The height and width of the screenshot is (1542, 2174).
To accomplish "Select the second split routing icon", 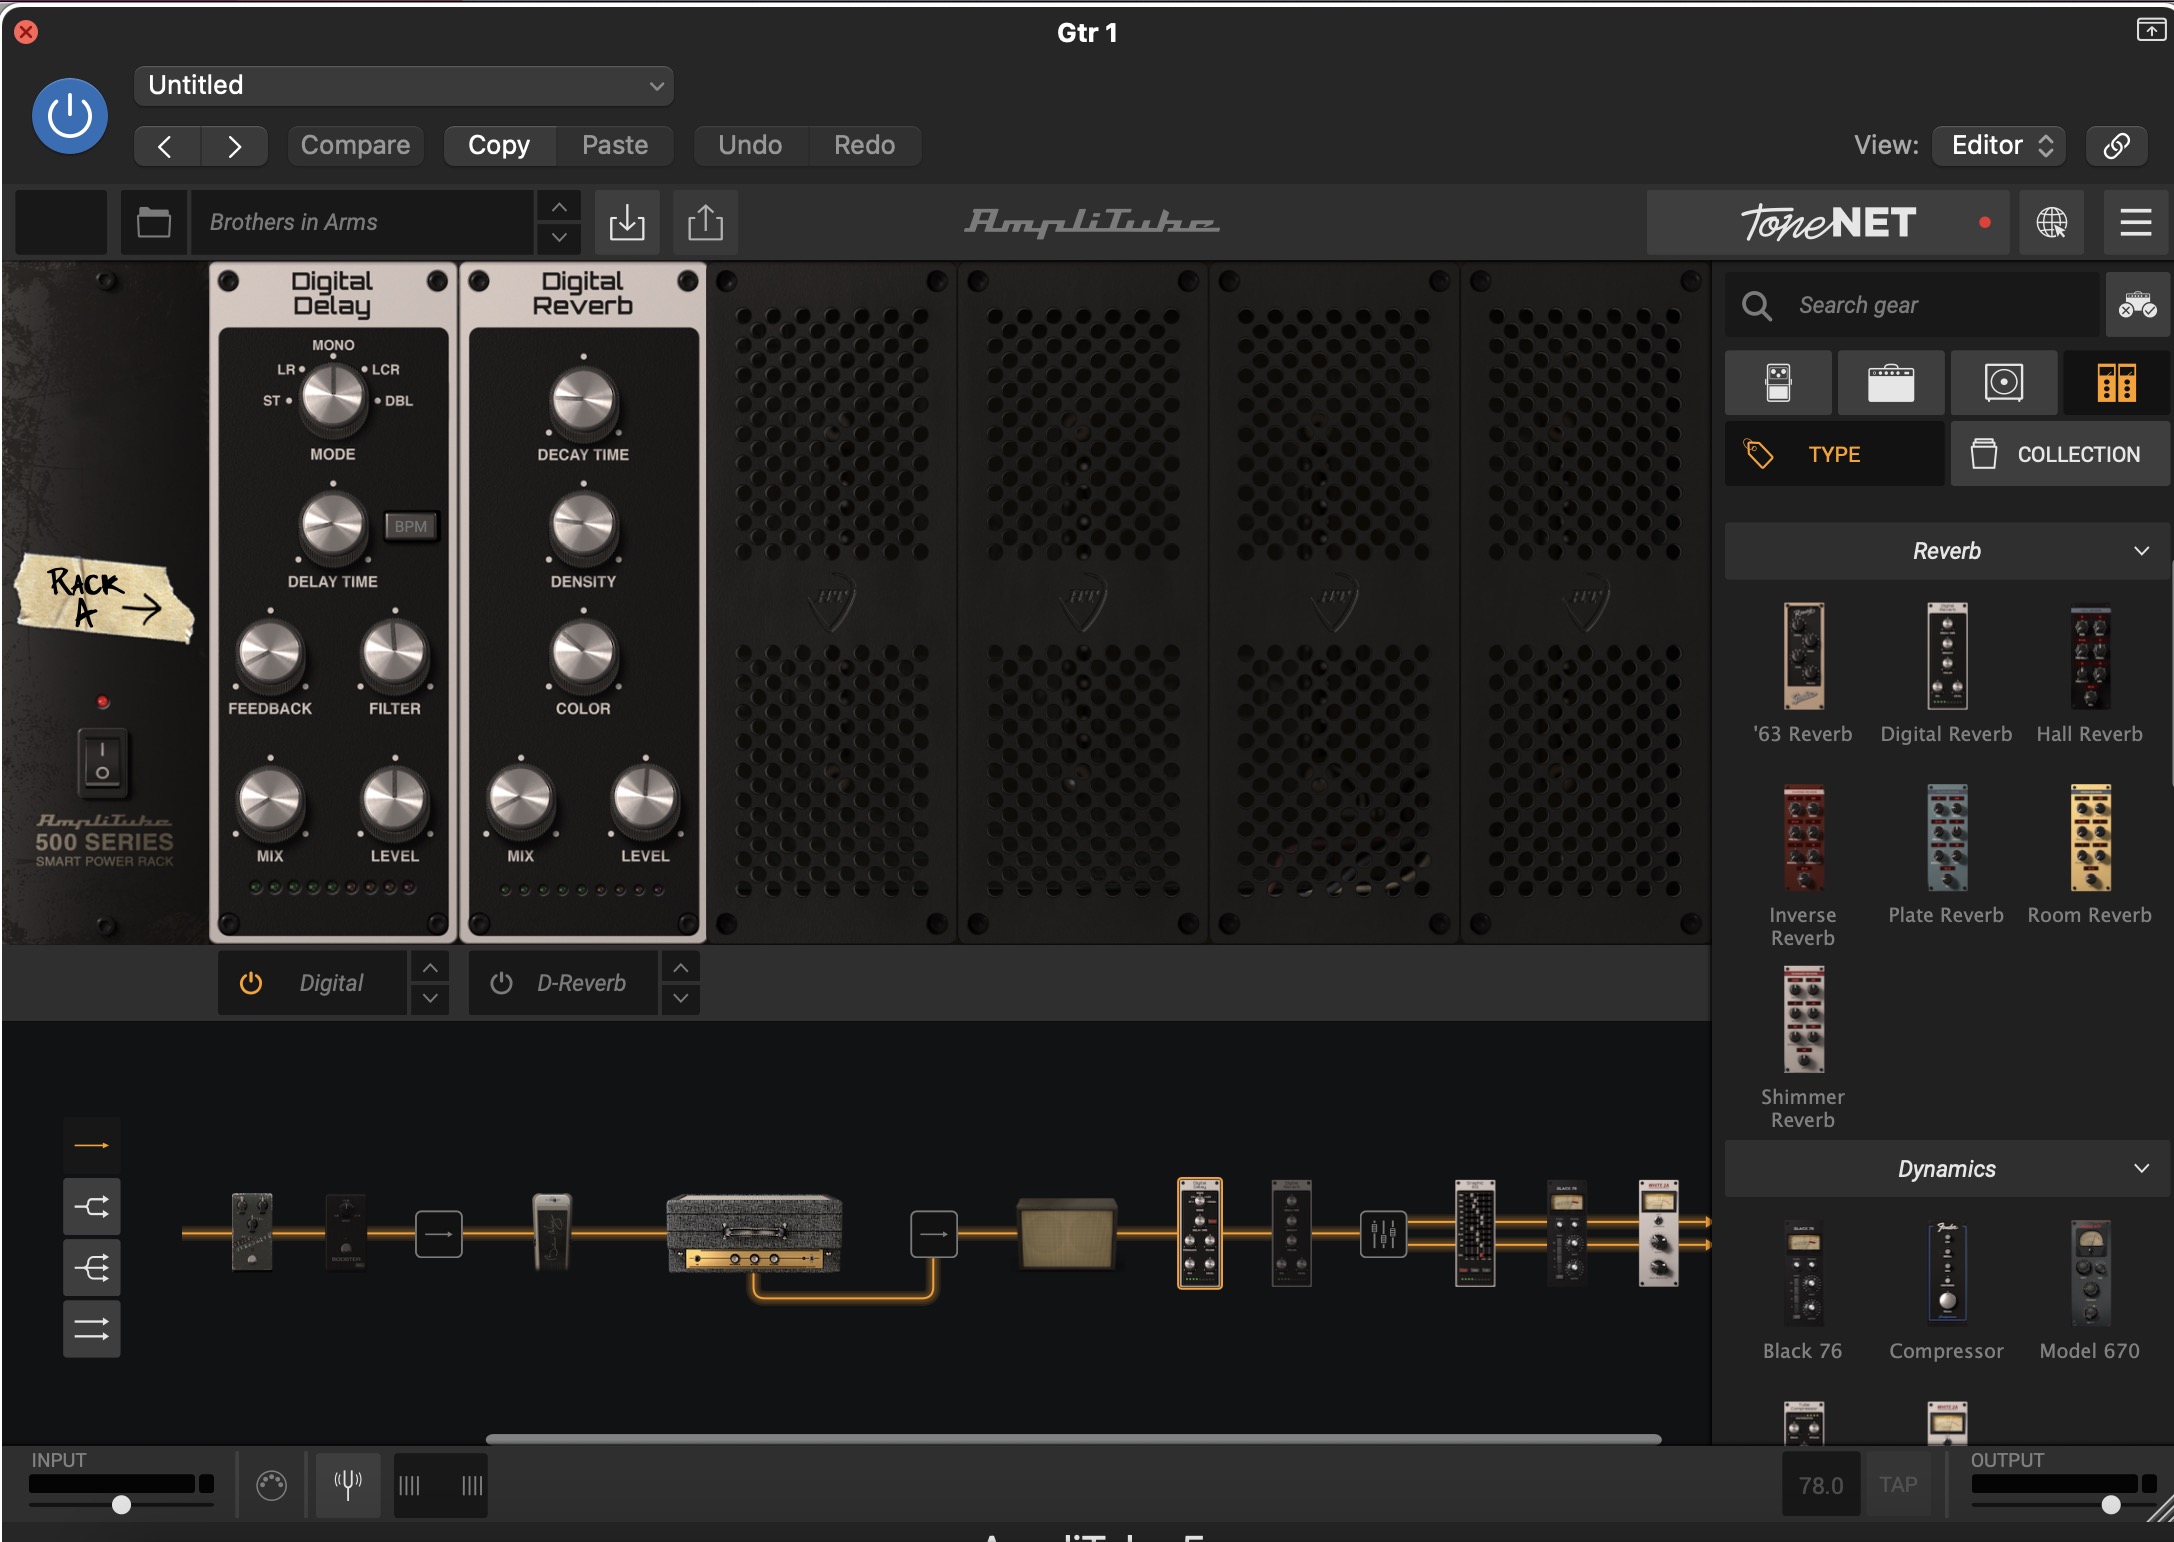I will 92,1207.
